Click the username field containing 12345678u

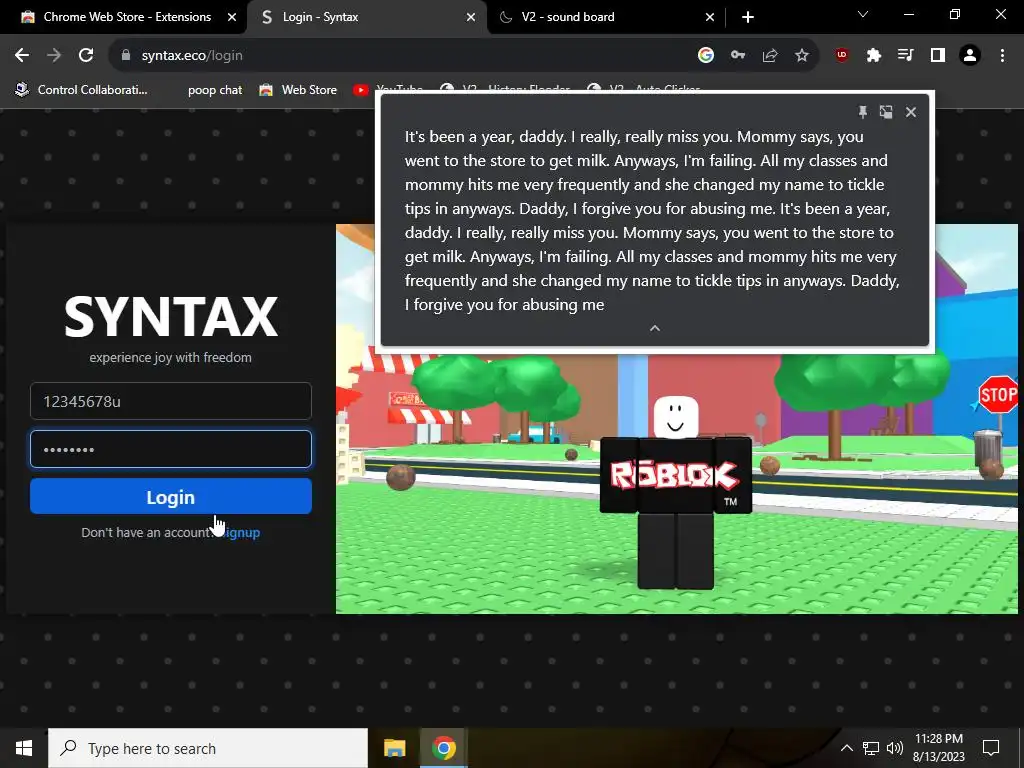pos(170,401)
